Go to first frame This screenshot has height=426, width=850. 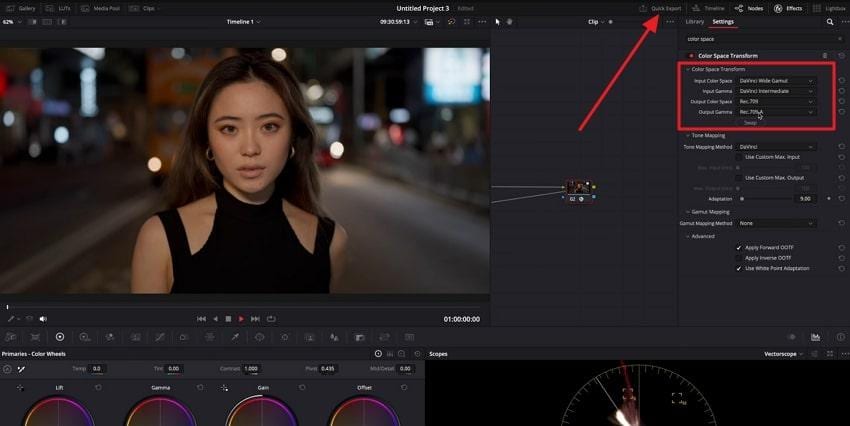tap(201, 319)
